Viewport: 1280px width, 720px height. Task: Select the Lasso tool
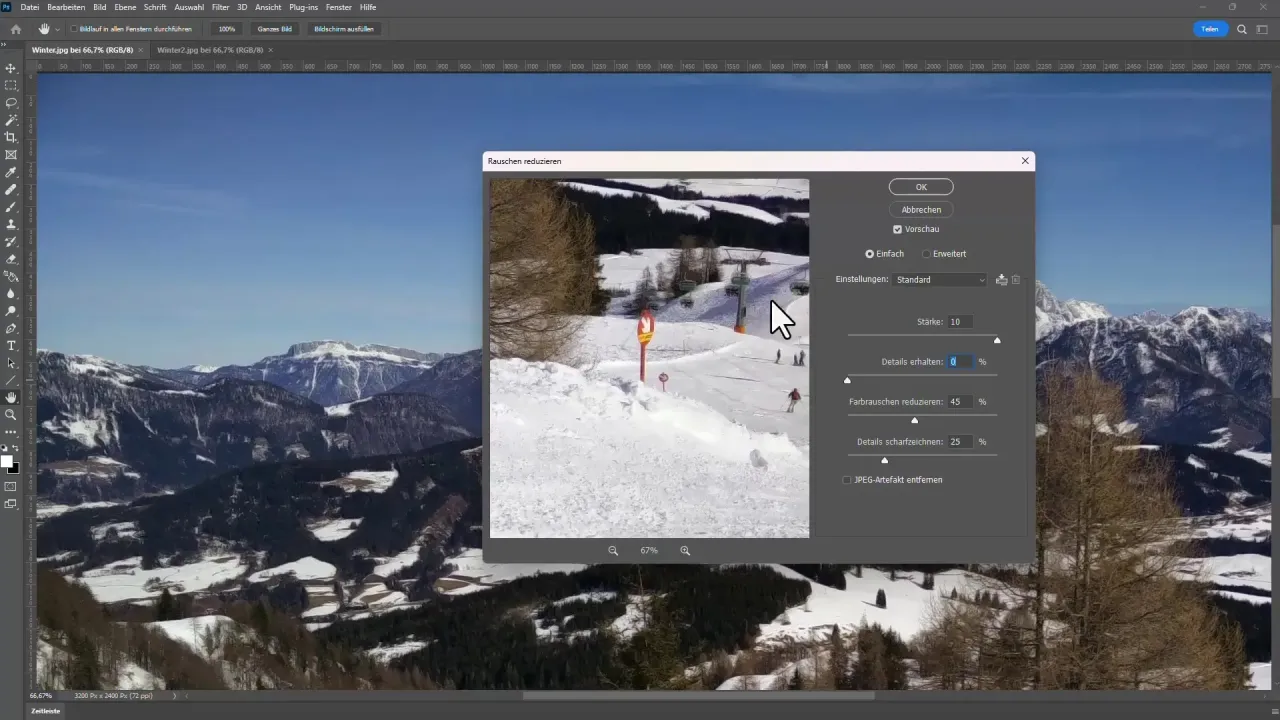click(x=11, y=103)
